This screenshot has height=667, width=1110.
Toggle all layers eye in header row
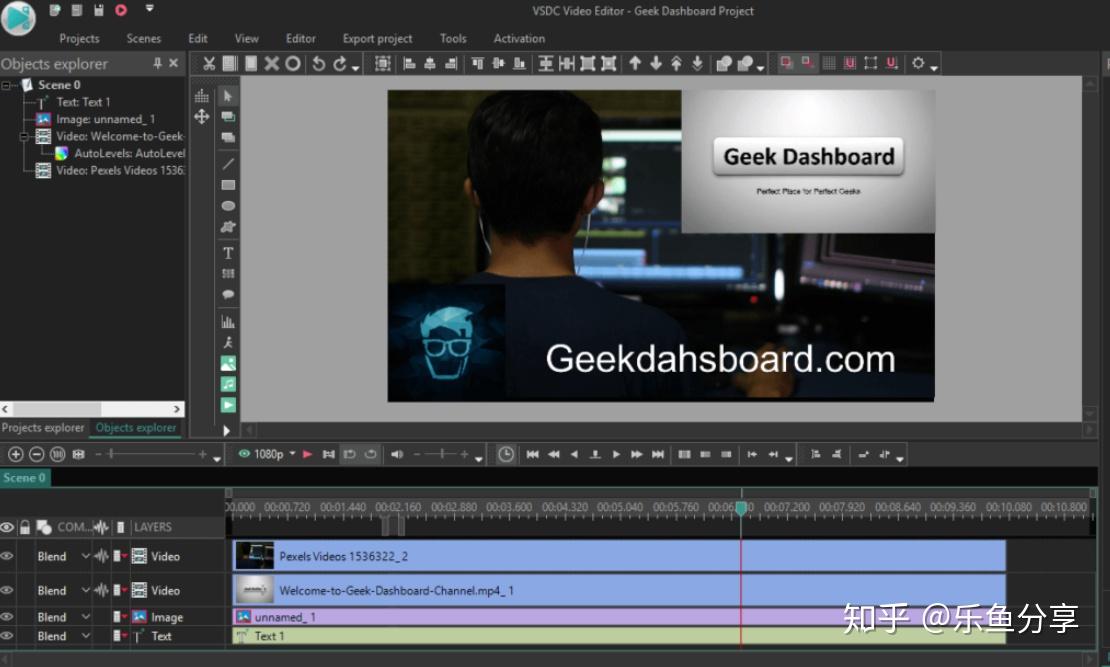tap(7, 528)
